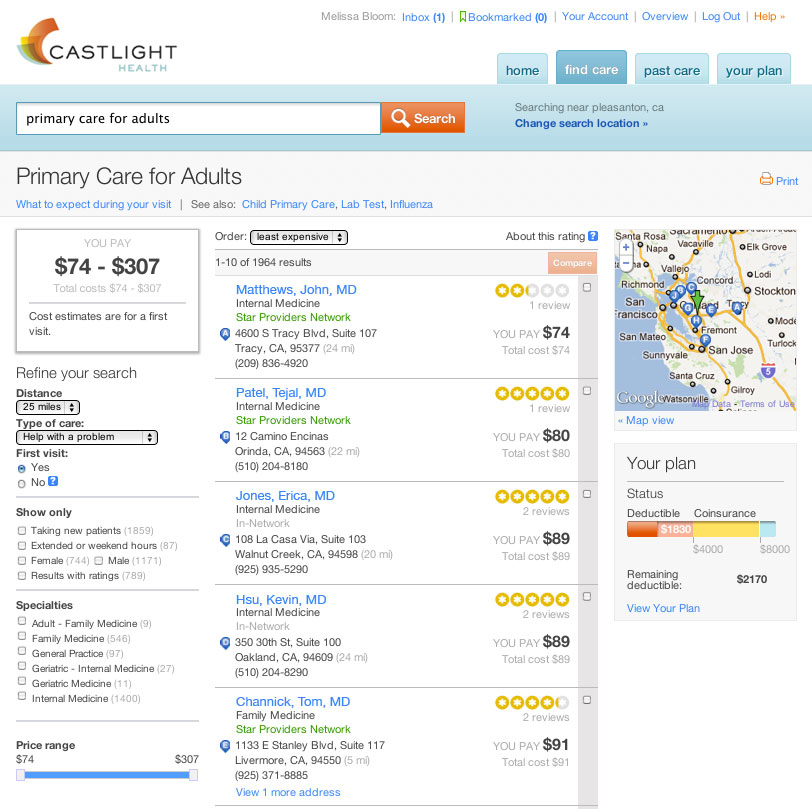The height and width of the screenshot is (809, 812).
Task: Click the Print icon
Action: point(766,180)
